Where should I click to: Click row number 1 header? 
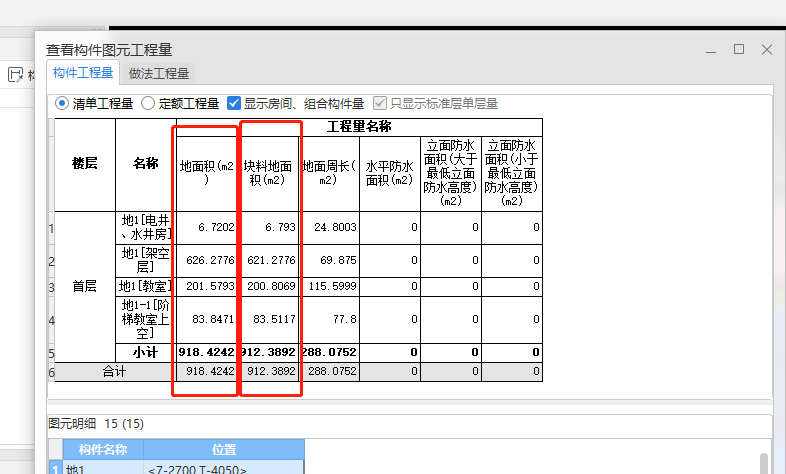[x=51, y=228]
